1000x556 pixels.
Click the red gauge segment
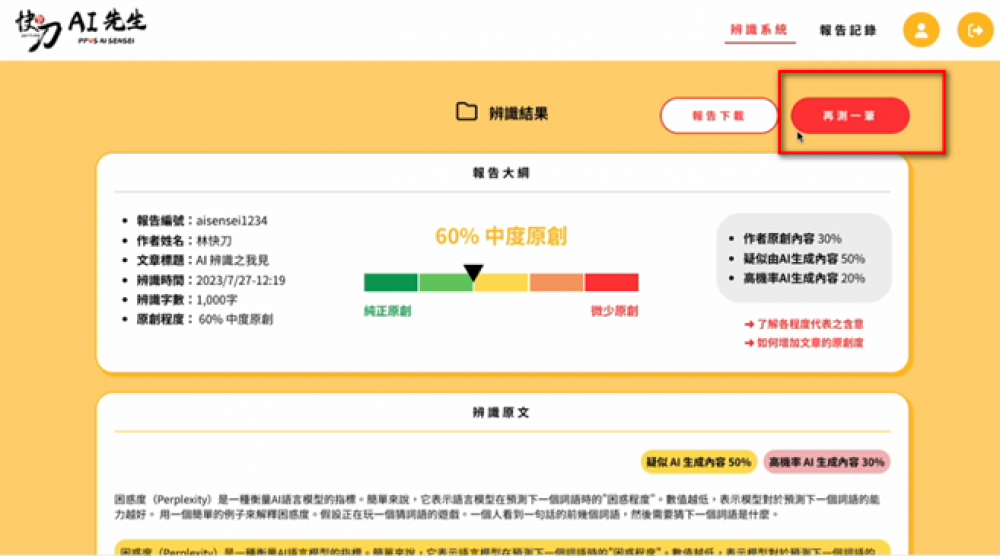point(611,283)
